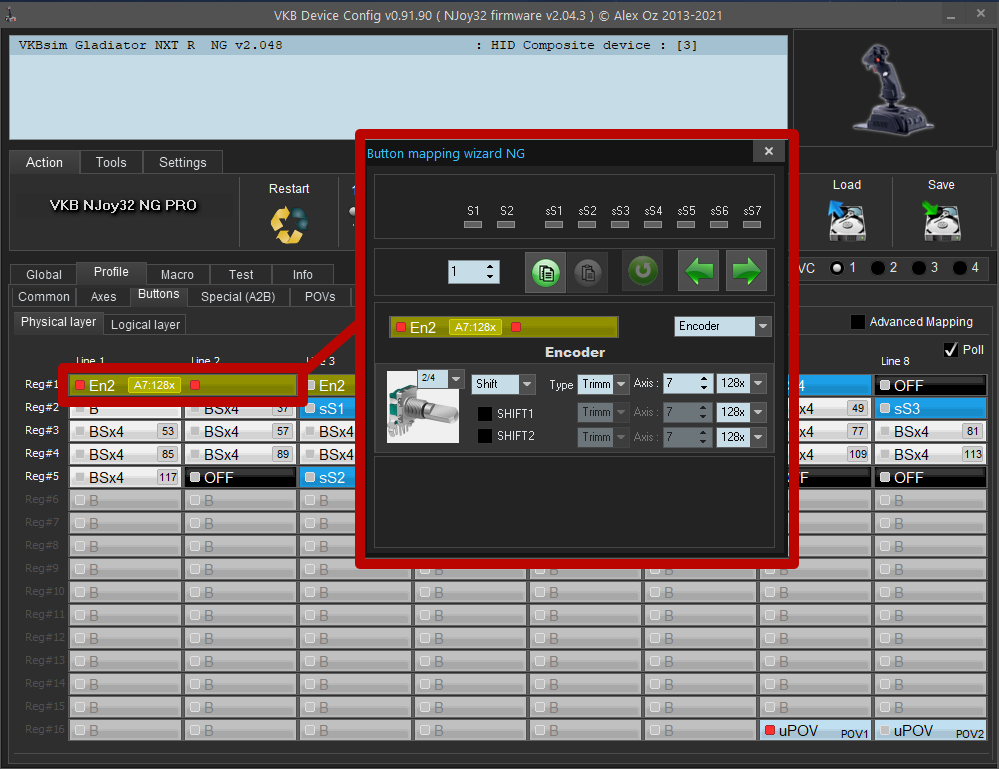The height and width of the screenshot is (769, 999).
Task: Switch to the Logical layer tab
Action: 145,325
